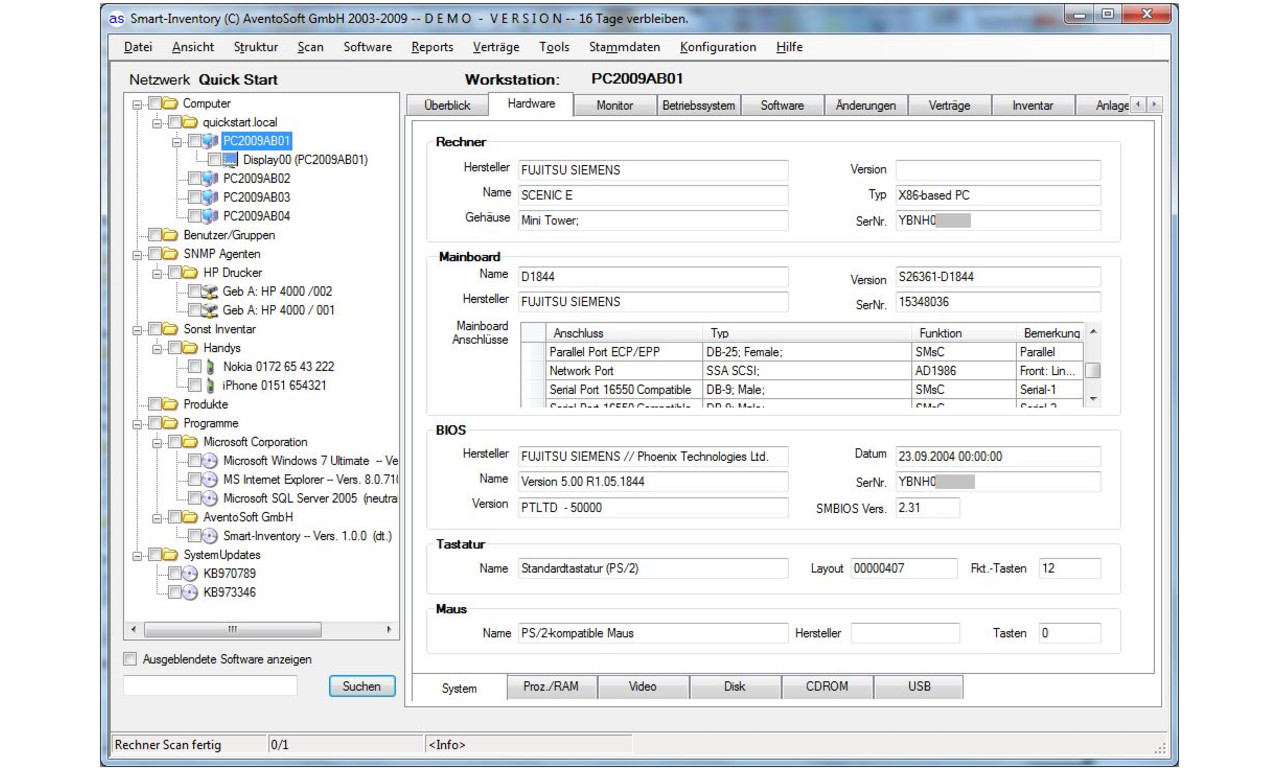Click the computer icon beside PC2009AB02

[x=210, y=179]
